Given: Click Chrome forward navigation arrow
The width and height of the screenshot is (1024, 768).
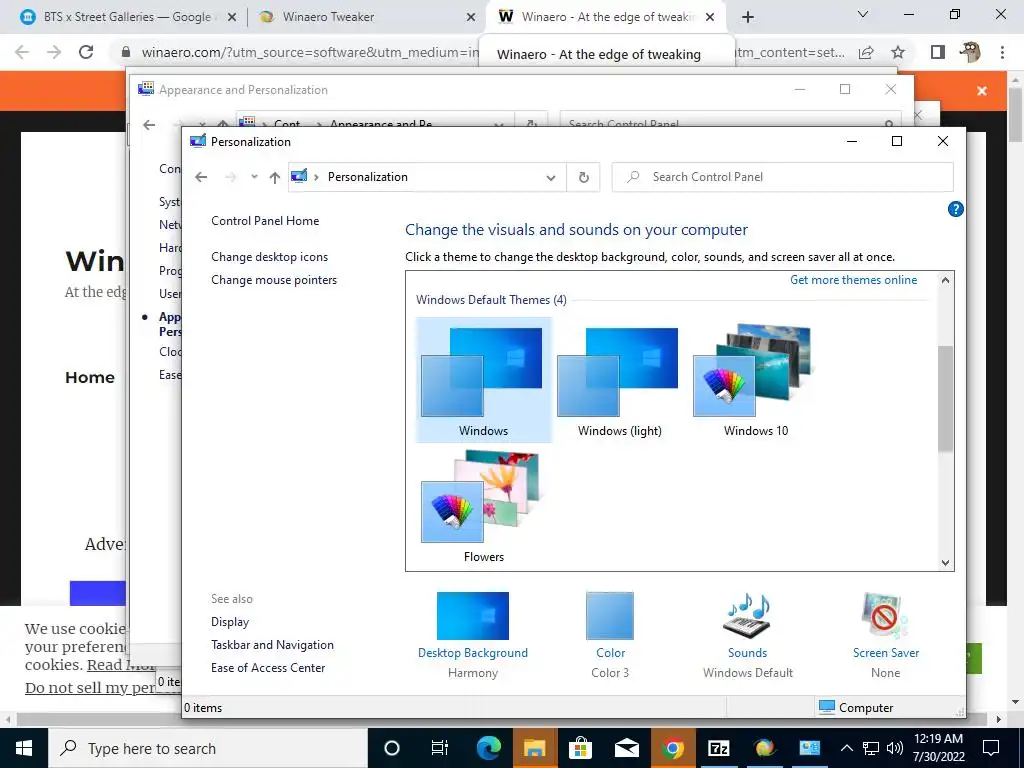Looking at the screenshot, I should click(54, 52).
